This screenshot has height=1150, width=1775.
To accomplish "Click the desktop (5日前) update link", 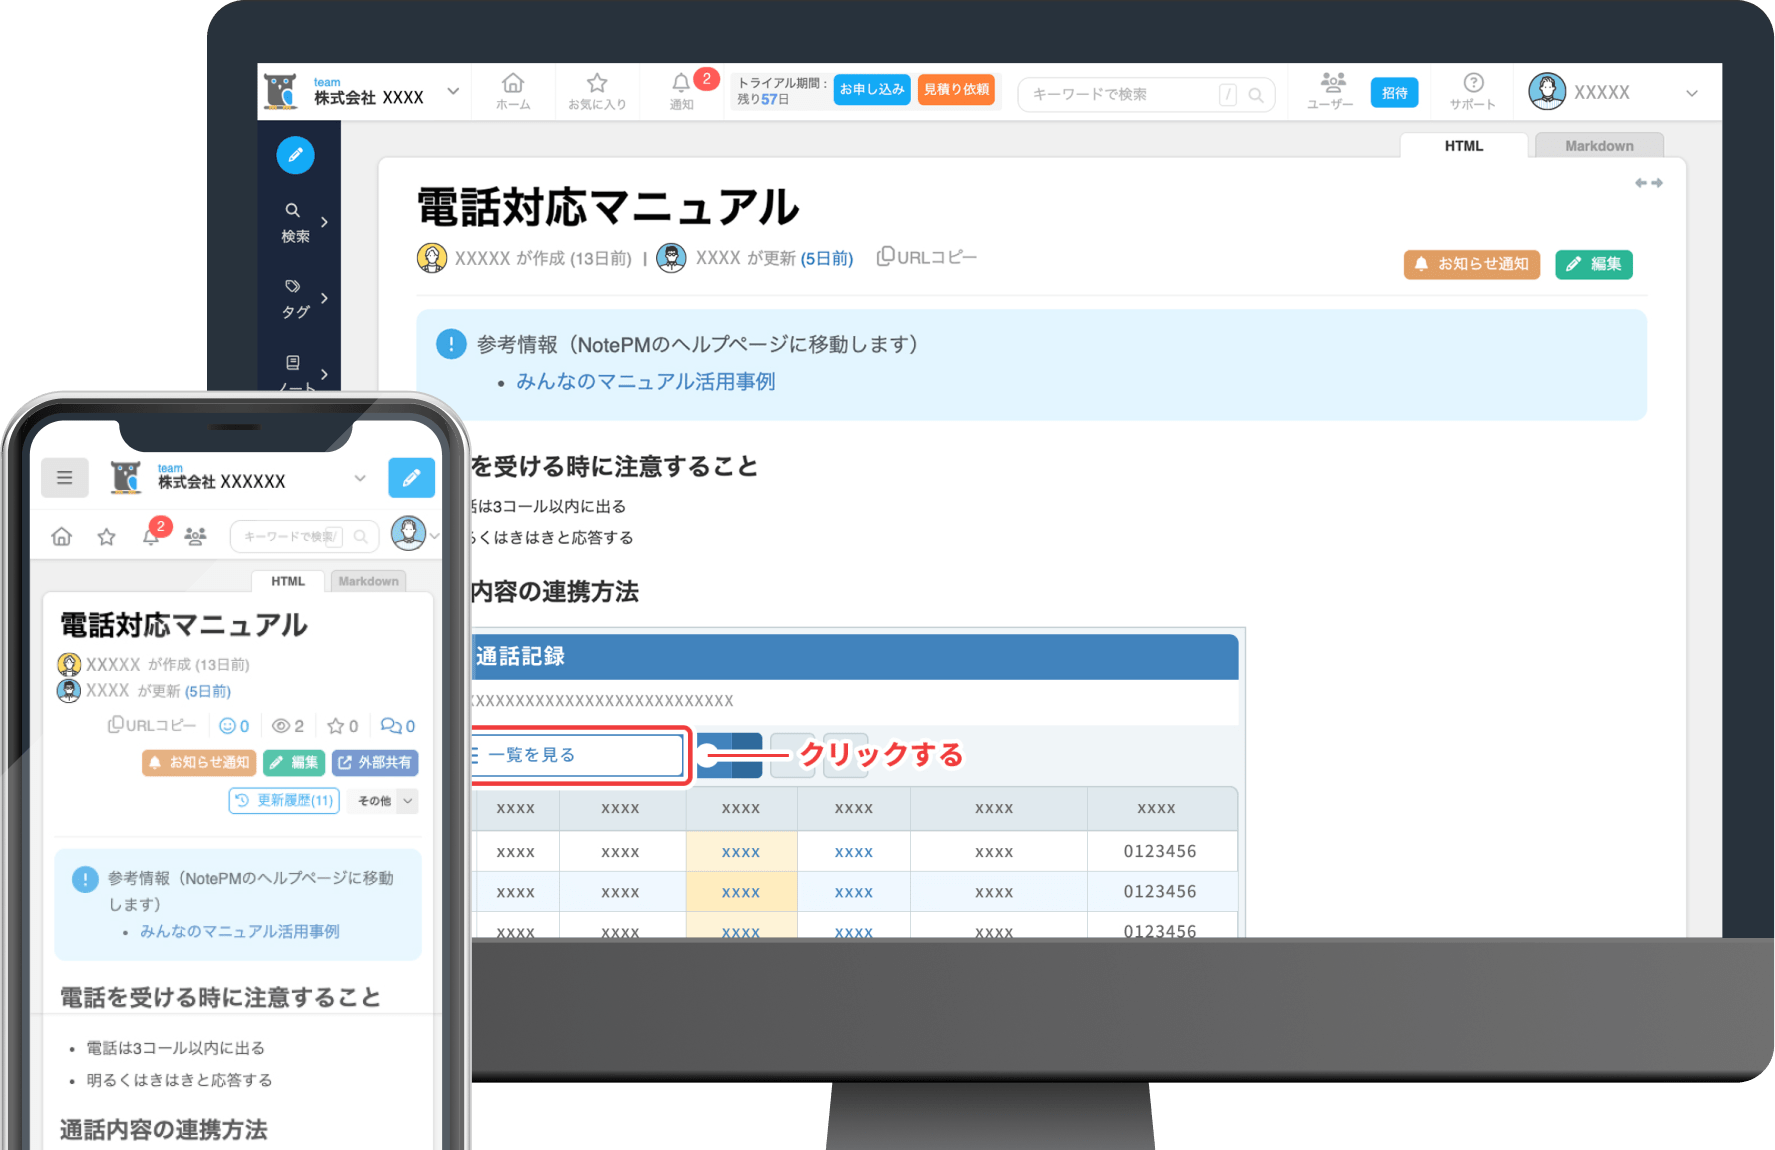I will click(827, 258).
